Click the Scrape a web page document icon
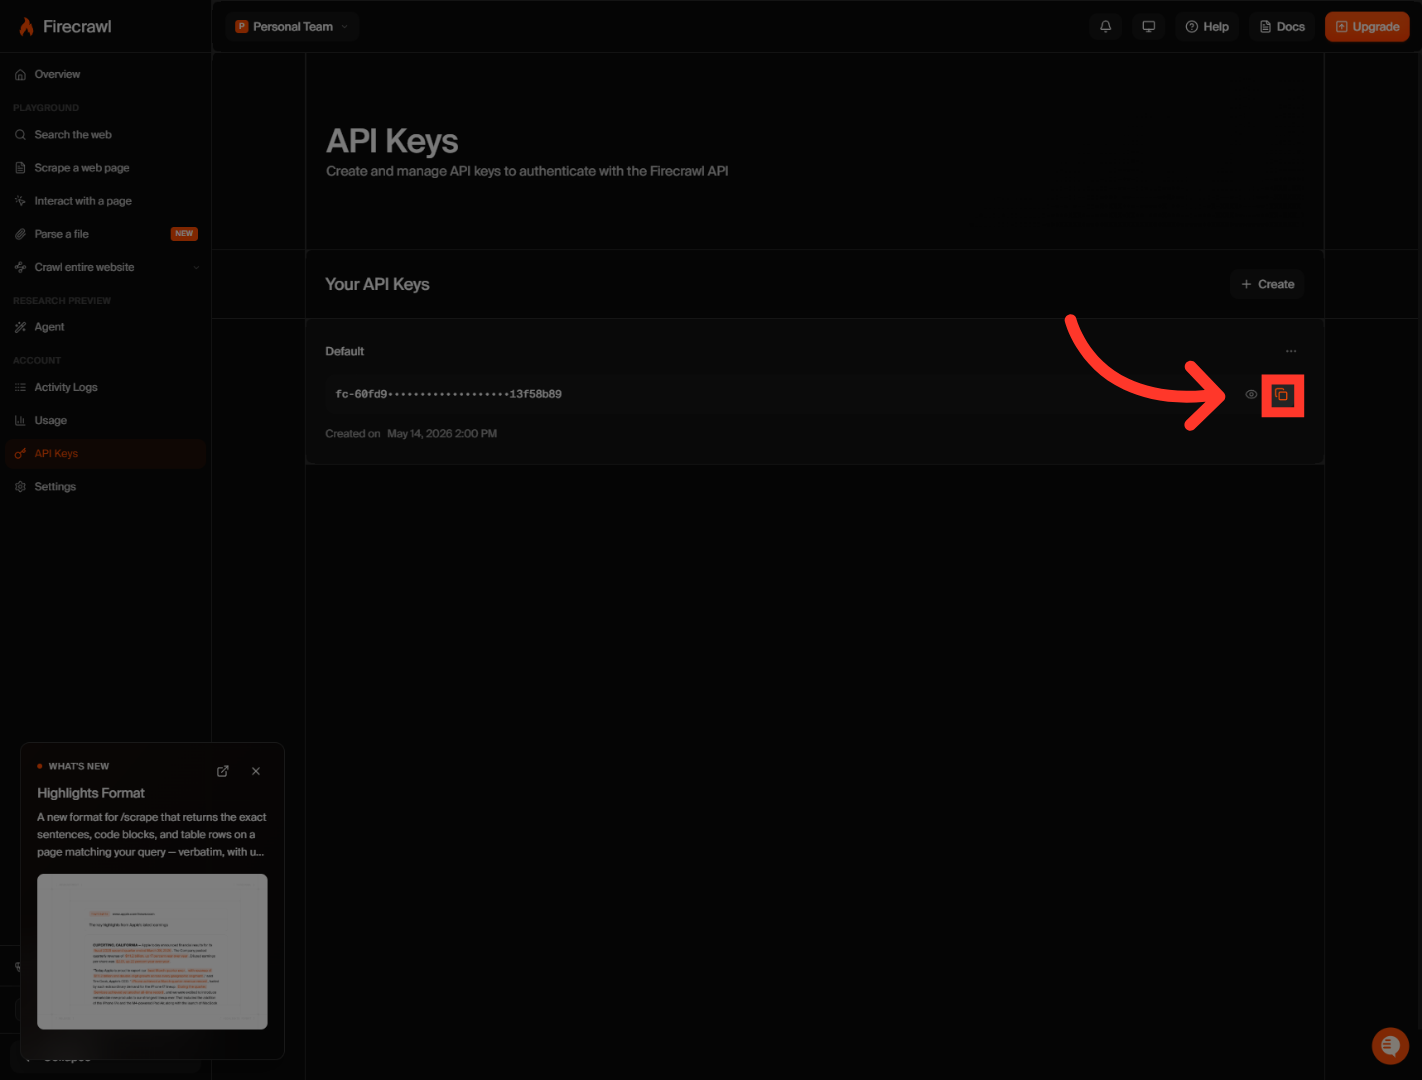The image size is (1422, 1080). tap(20, 168)
